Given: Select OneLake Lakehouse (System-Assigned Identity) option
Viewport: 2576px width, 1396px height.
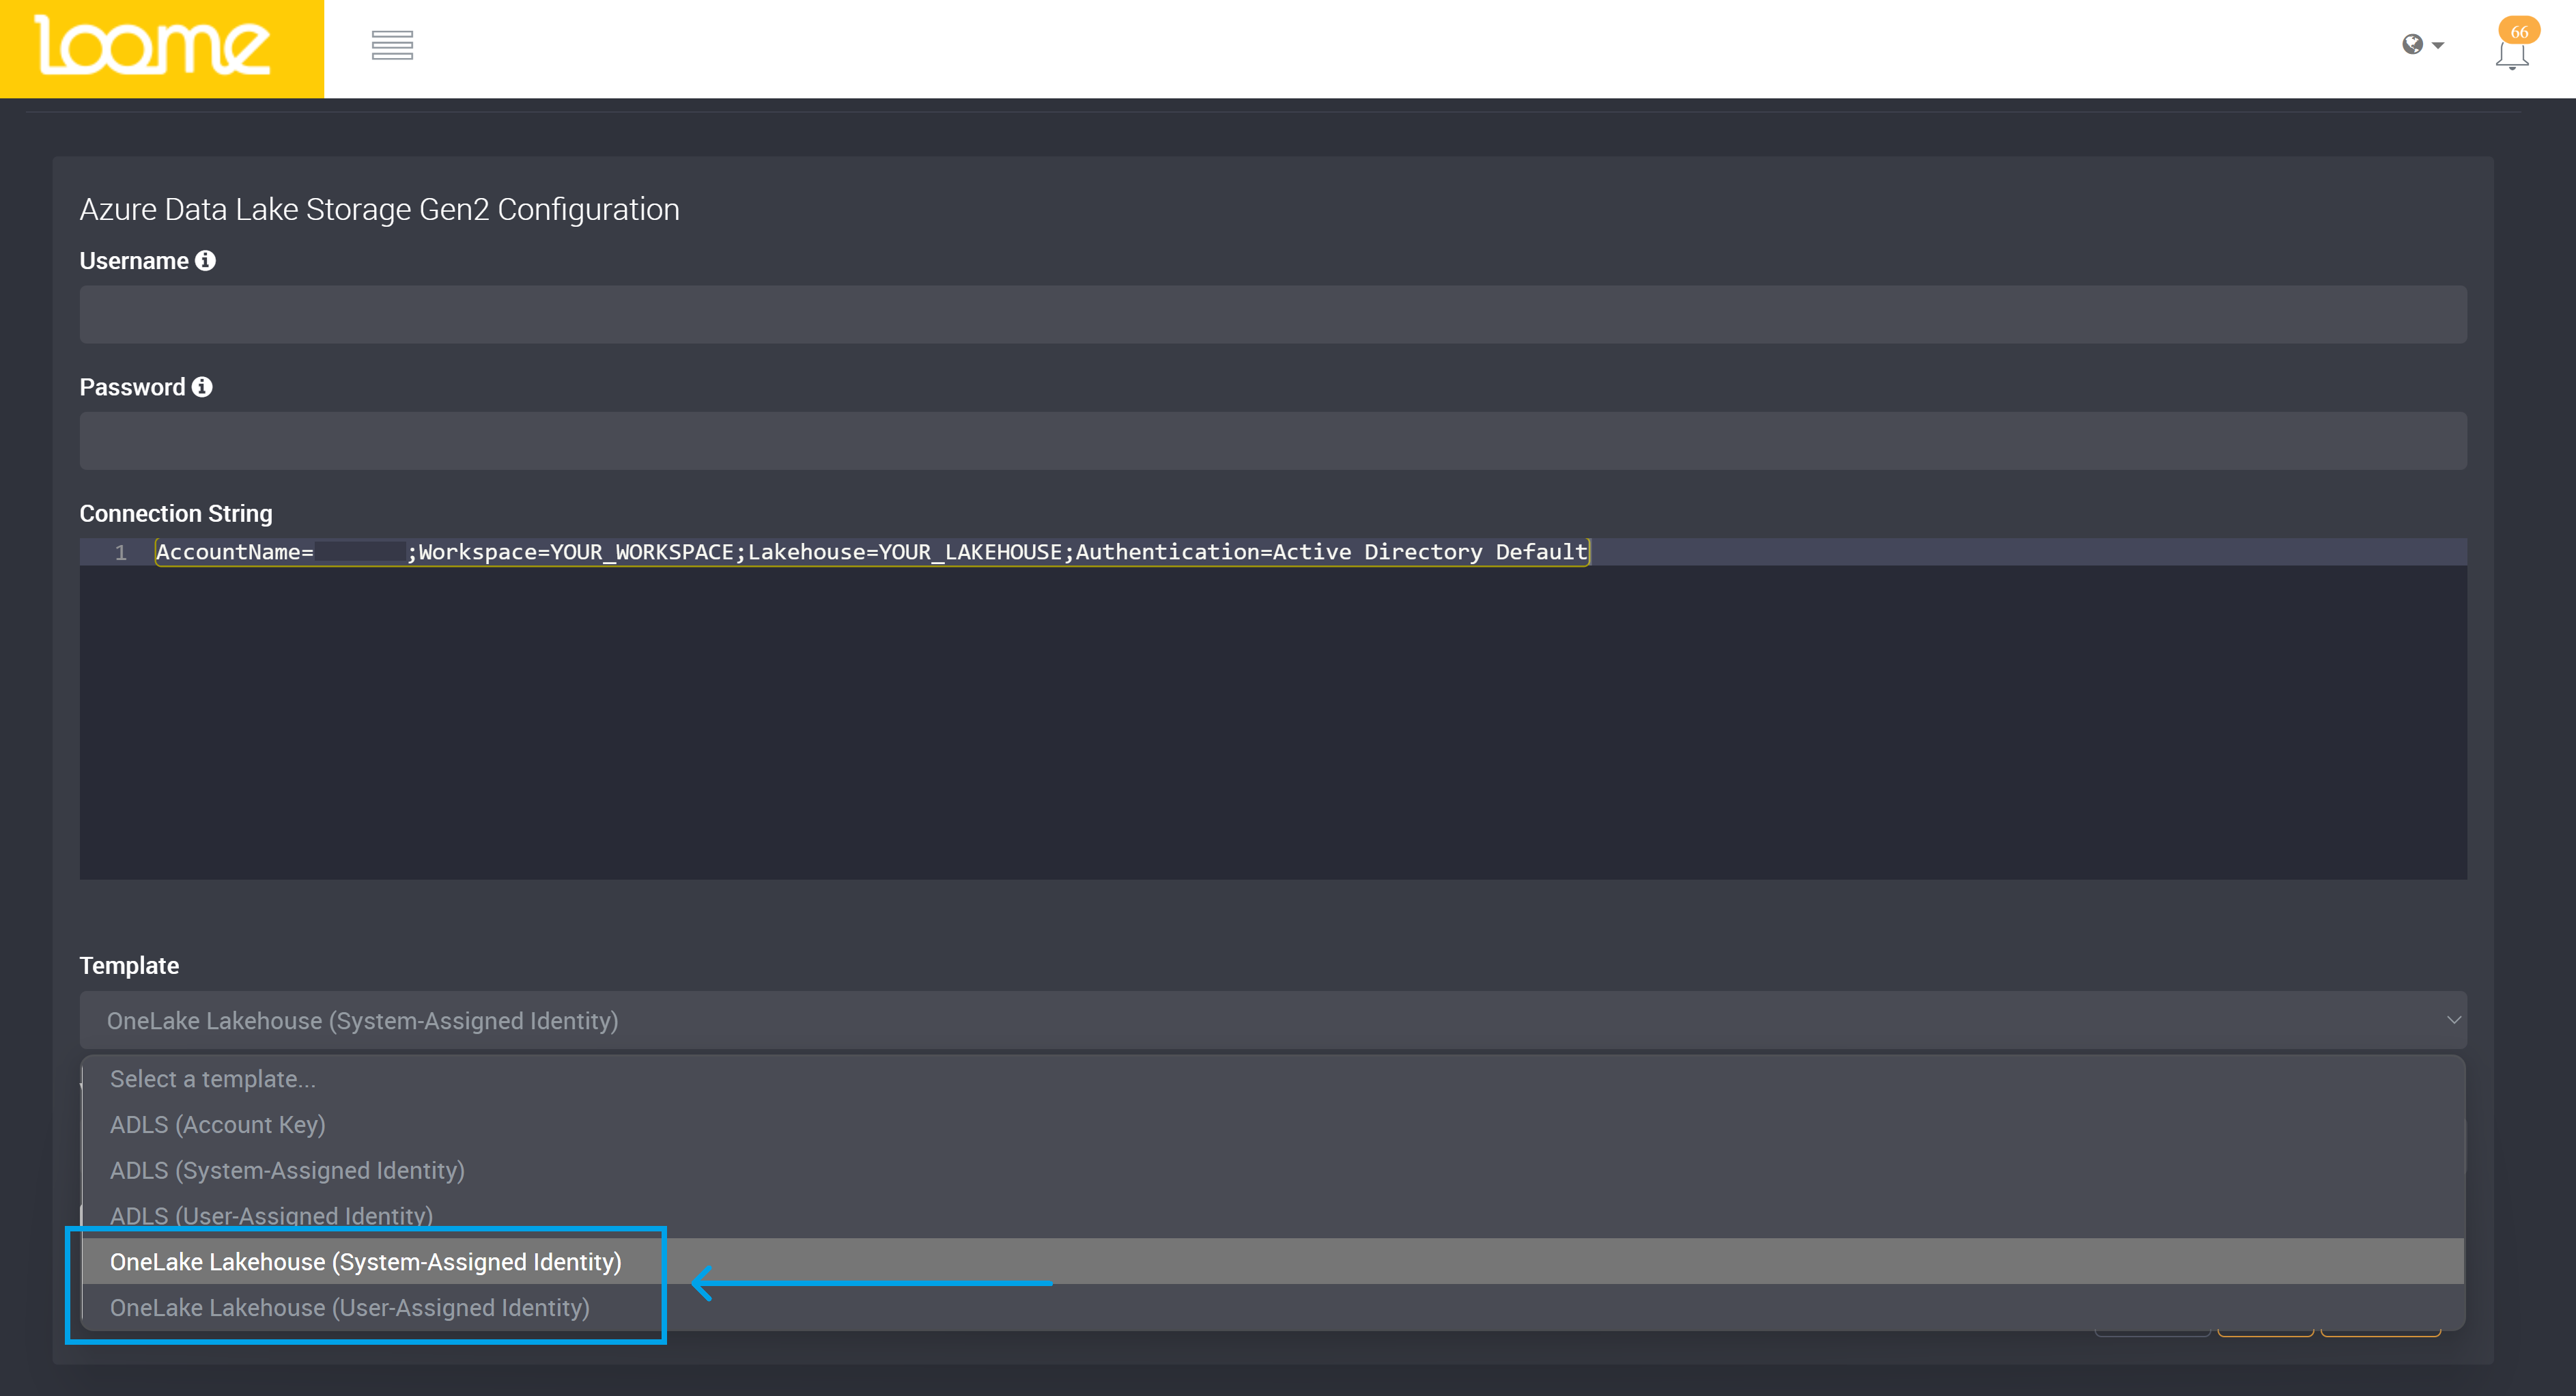Looking at the screenshot, I should click(1273, 1262).
